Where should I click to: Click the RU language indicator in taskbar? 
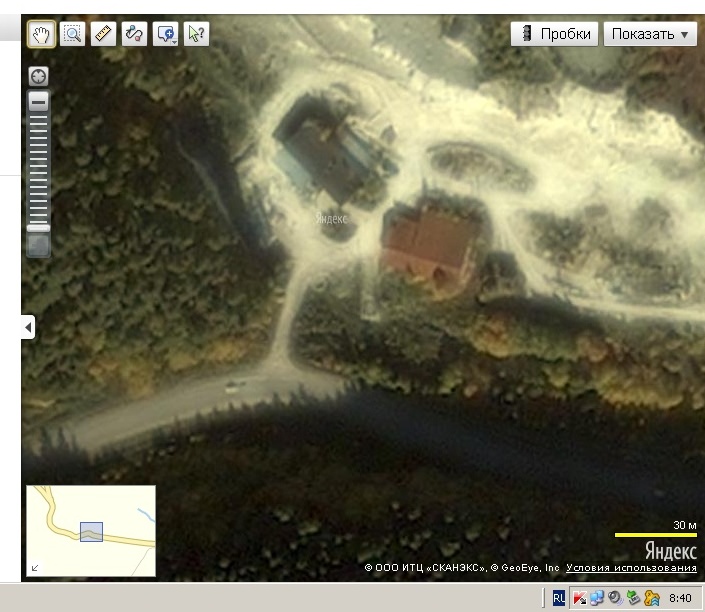pos(559,598)
